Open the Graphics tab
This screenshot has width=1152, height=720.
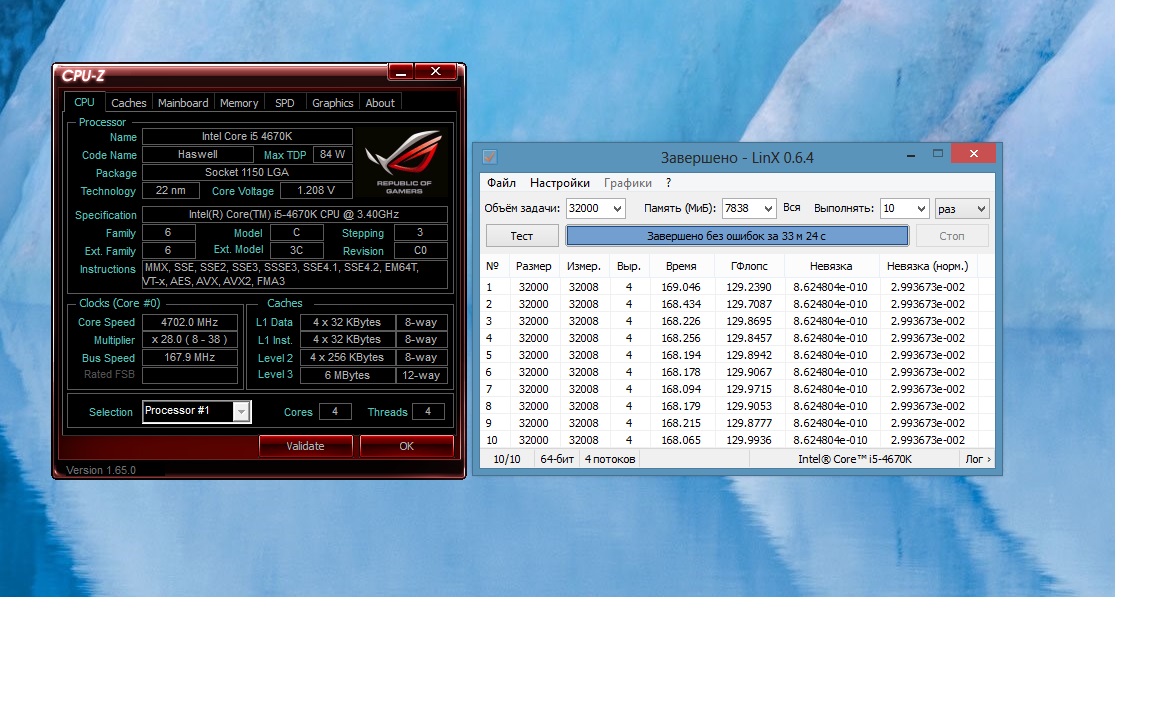(332, 103)
